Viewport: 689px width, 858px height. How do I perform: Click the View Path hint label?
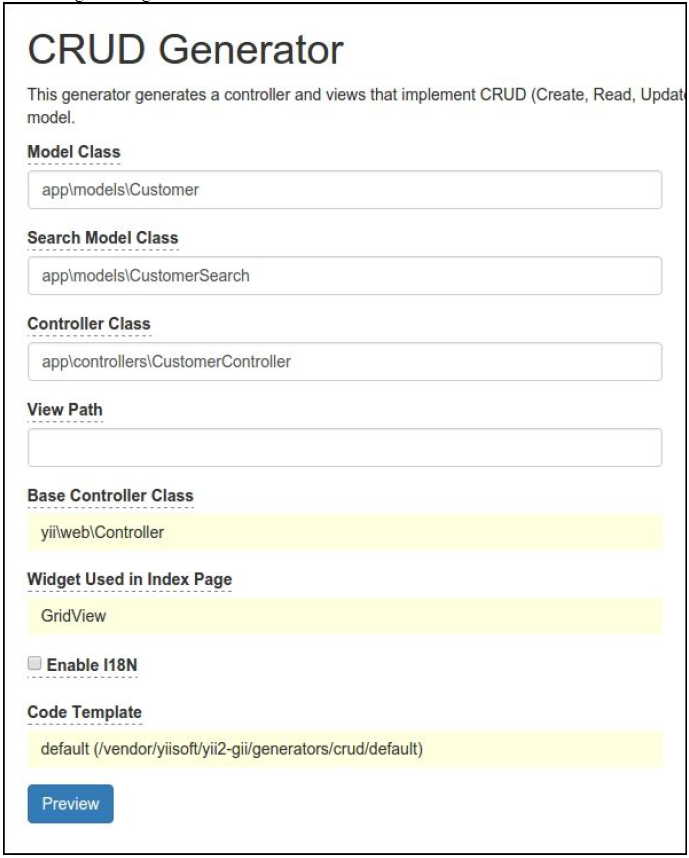65,409
